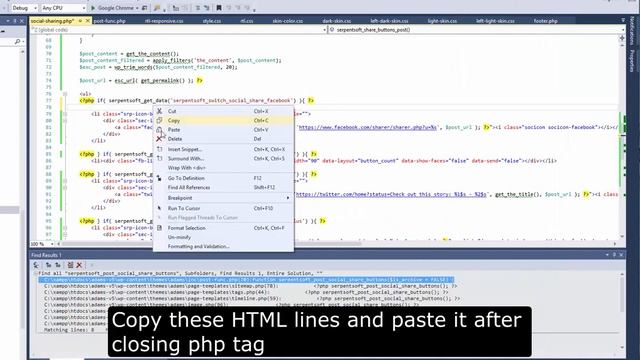Viewport: 640px width, 360px height.
Task: Switch to the skin-color.css tab
Action: [287, 21]
